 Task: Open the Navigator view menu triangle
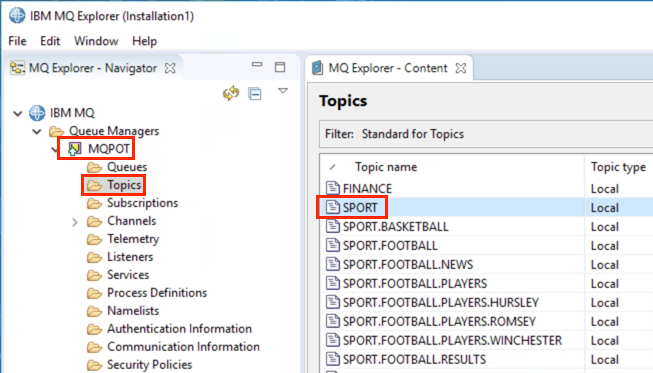283,91
